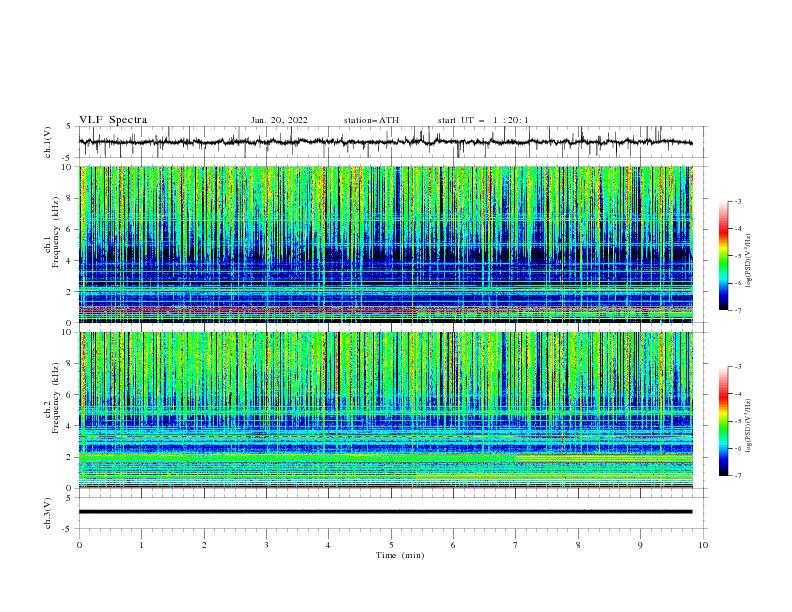Click the "VLF Spectra" plot title
Viewport: 792px width, 612px height.
[x=113, y=120]
